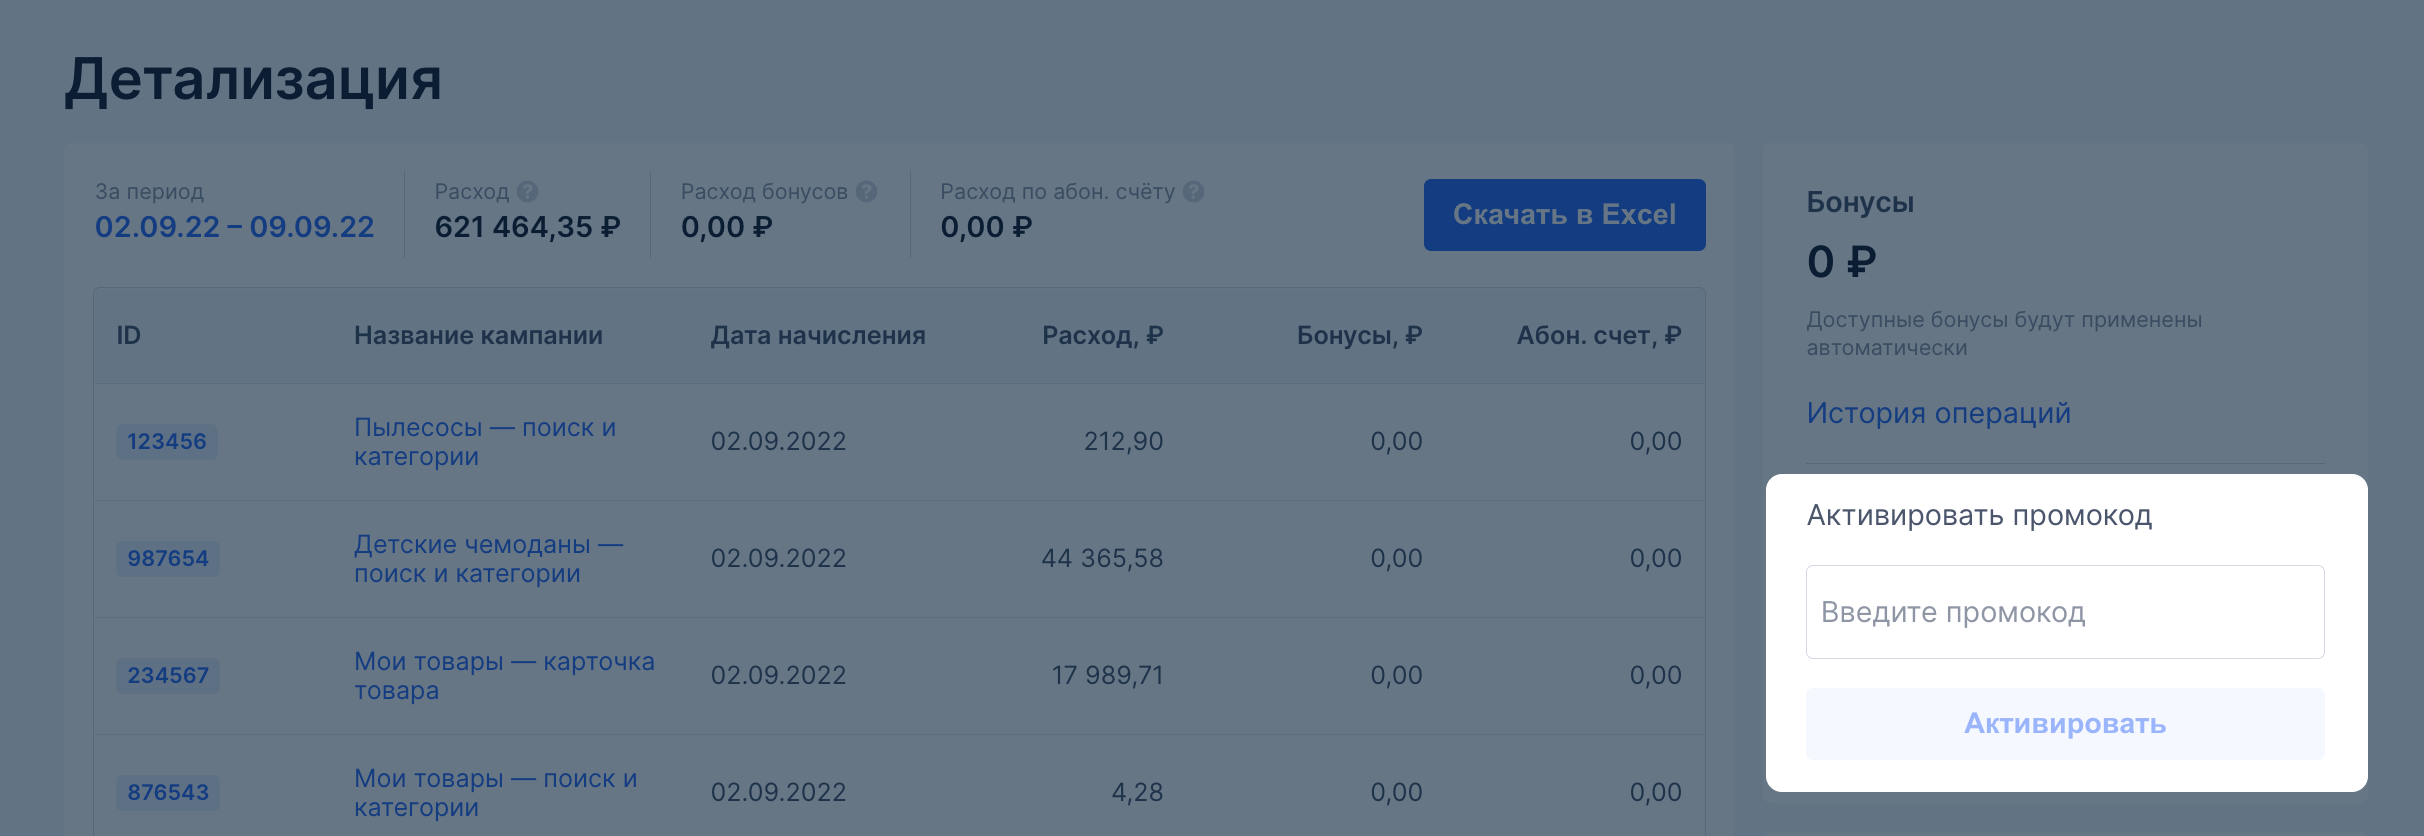The height and width of the screenshot is (836, 2424).
Task: Open help tooltip for Расход по абон. счёту
Action: tap(1193, 191)
